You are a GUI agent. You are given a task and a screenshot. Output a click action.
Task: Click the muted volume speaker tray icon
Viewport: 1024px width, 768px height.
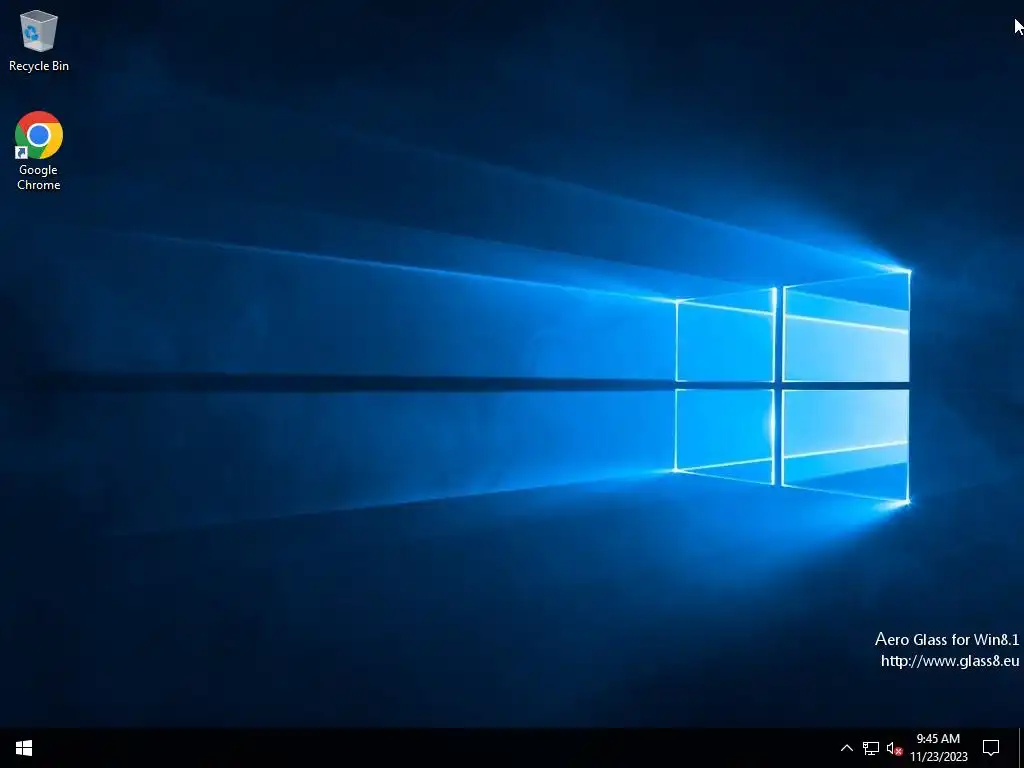pos(894,748)
